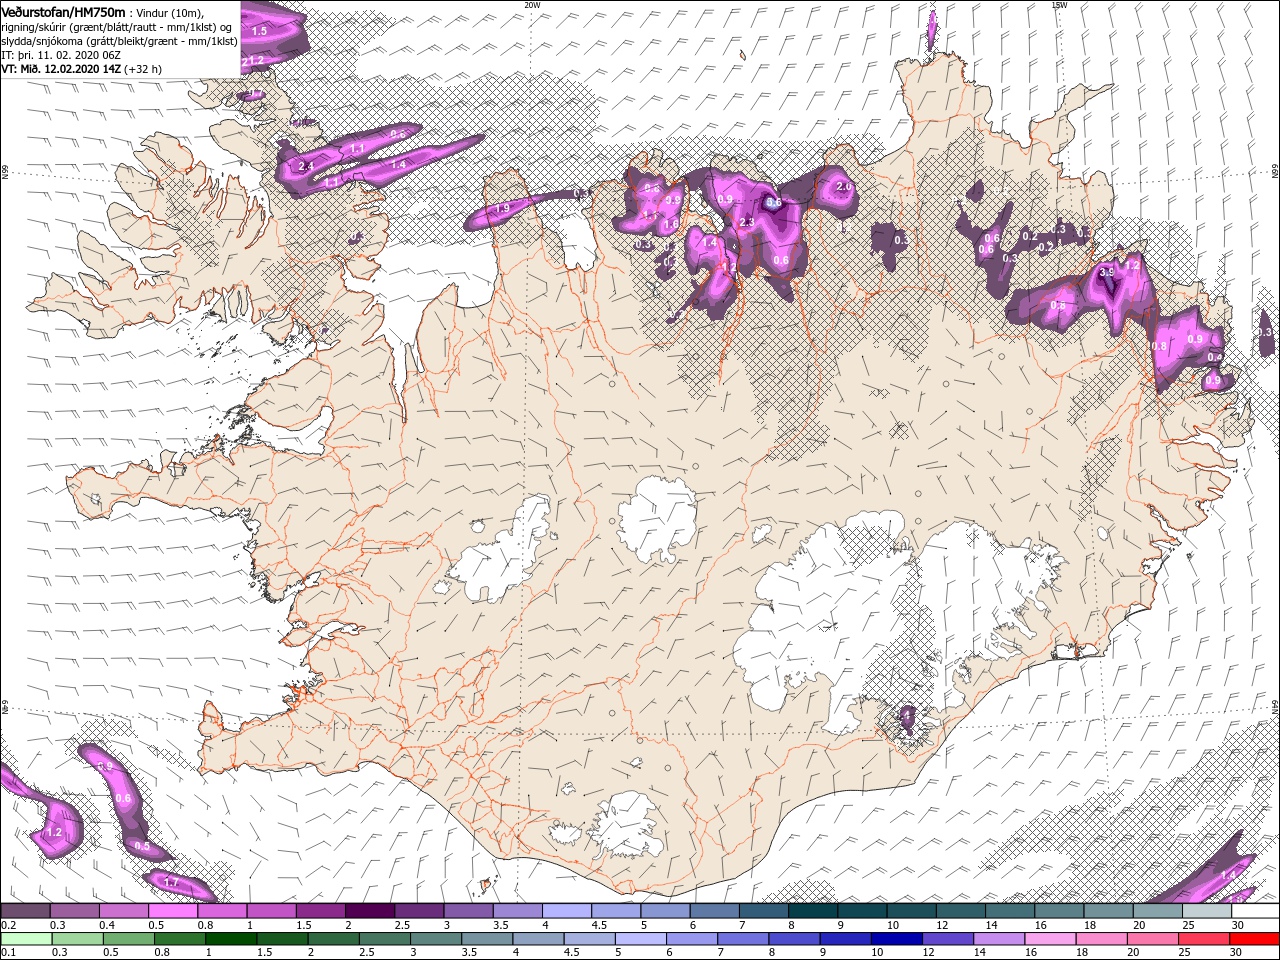Viewport: 1280px width, 960px height.
Task: Pick the 3 swatch in upper legend row
Action: [468, 911]
